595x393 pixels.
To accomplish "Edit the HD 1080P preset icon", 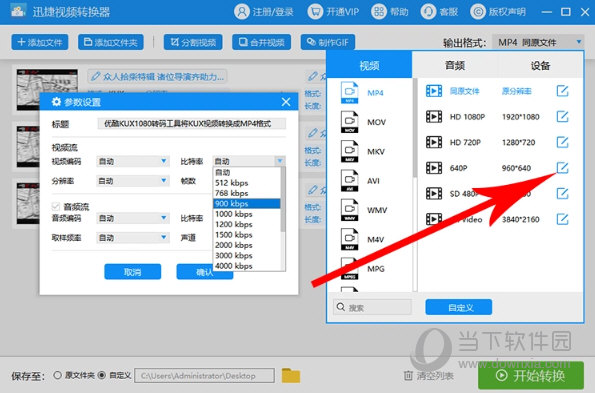I will click(562, 116).
